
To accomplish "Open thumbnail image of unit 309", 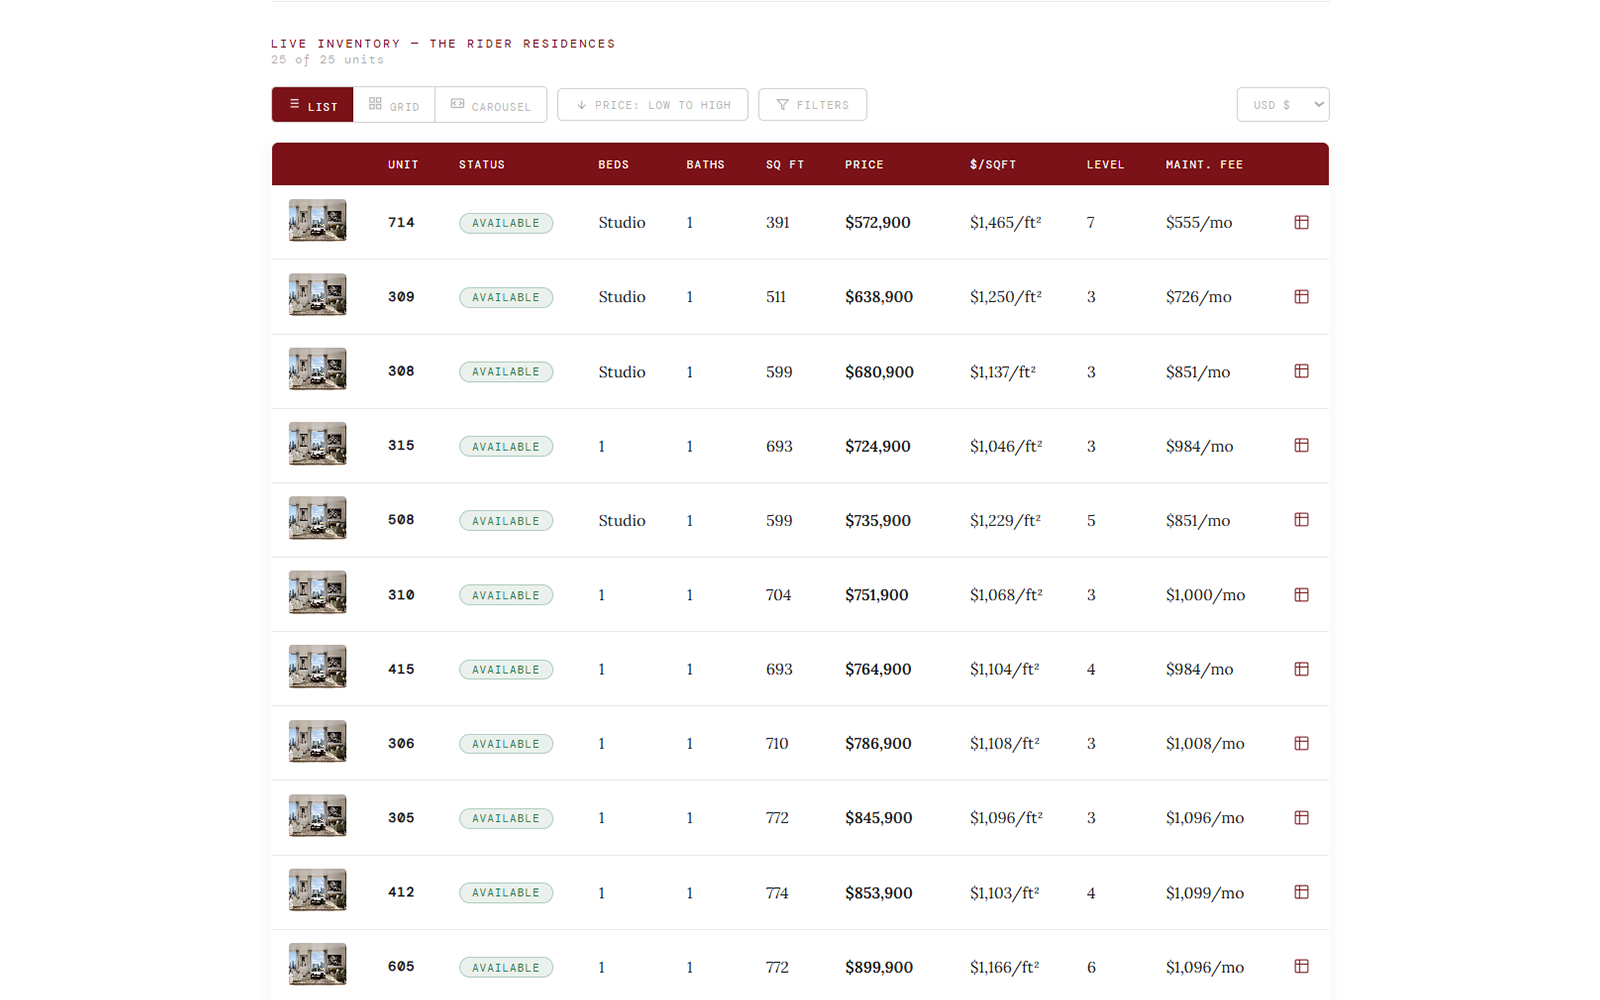I will tap(318, 295).
